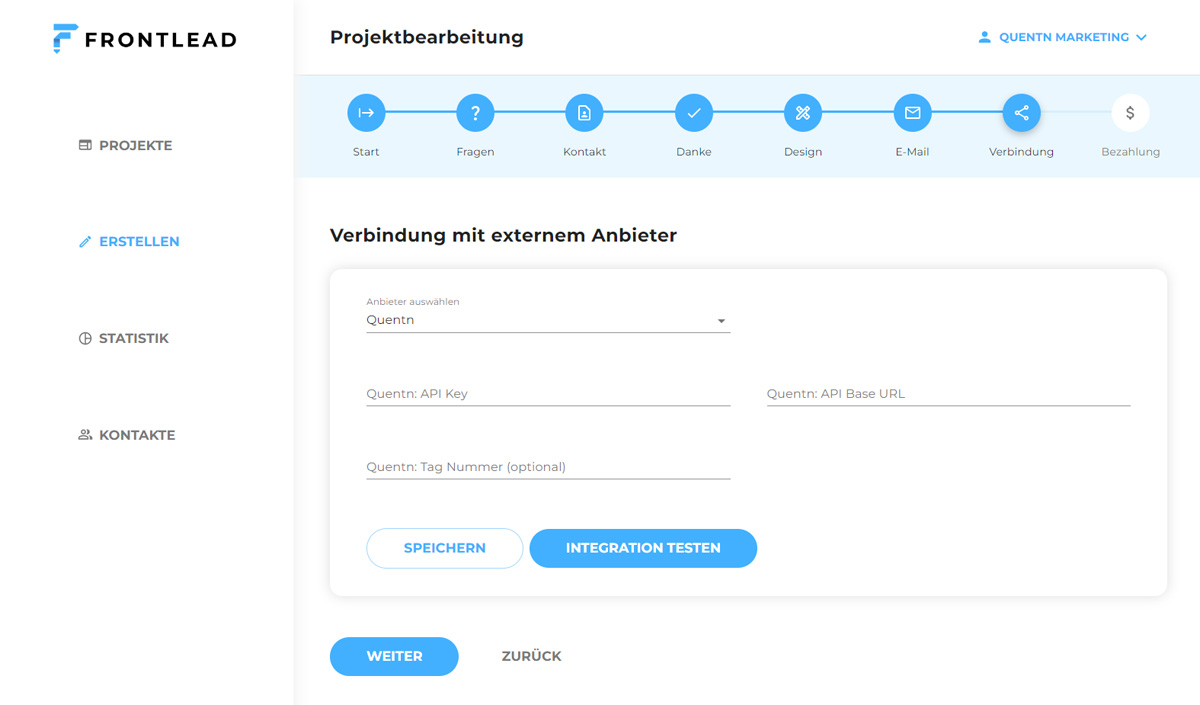
Task: Open the QUENTN MARKETING user menu
Action: click(1062, 37)
